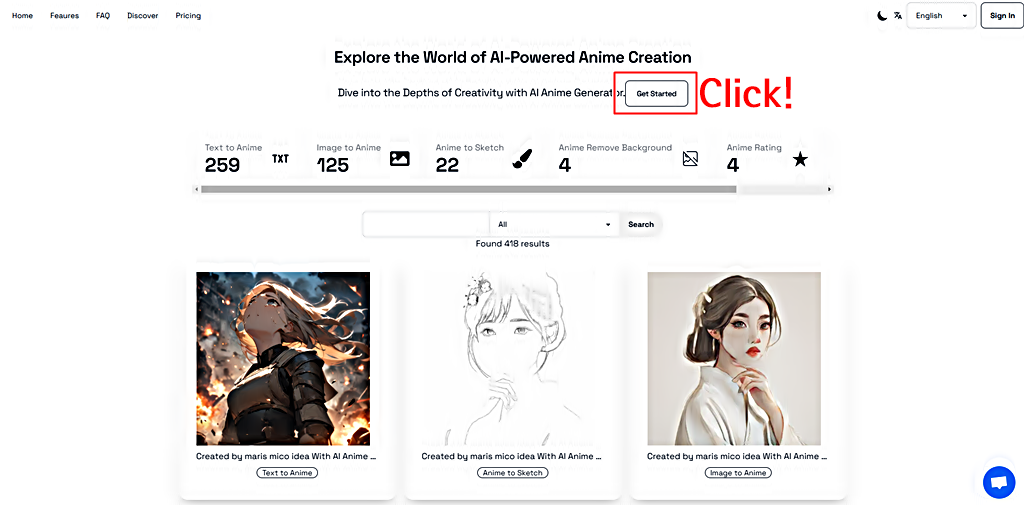Click the Found 418 results text
Viewport: 1024px width, 505px height.
point(513,244)
